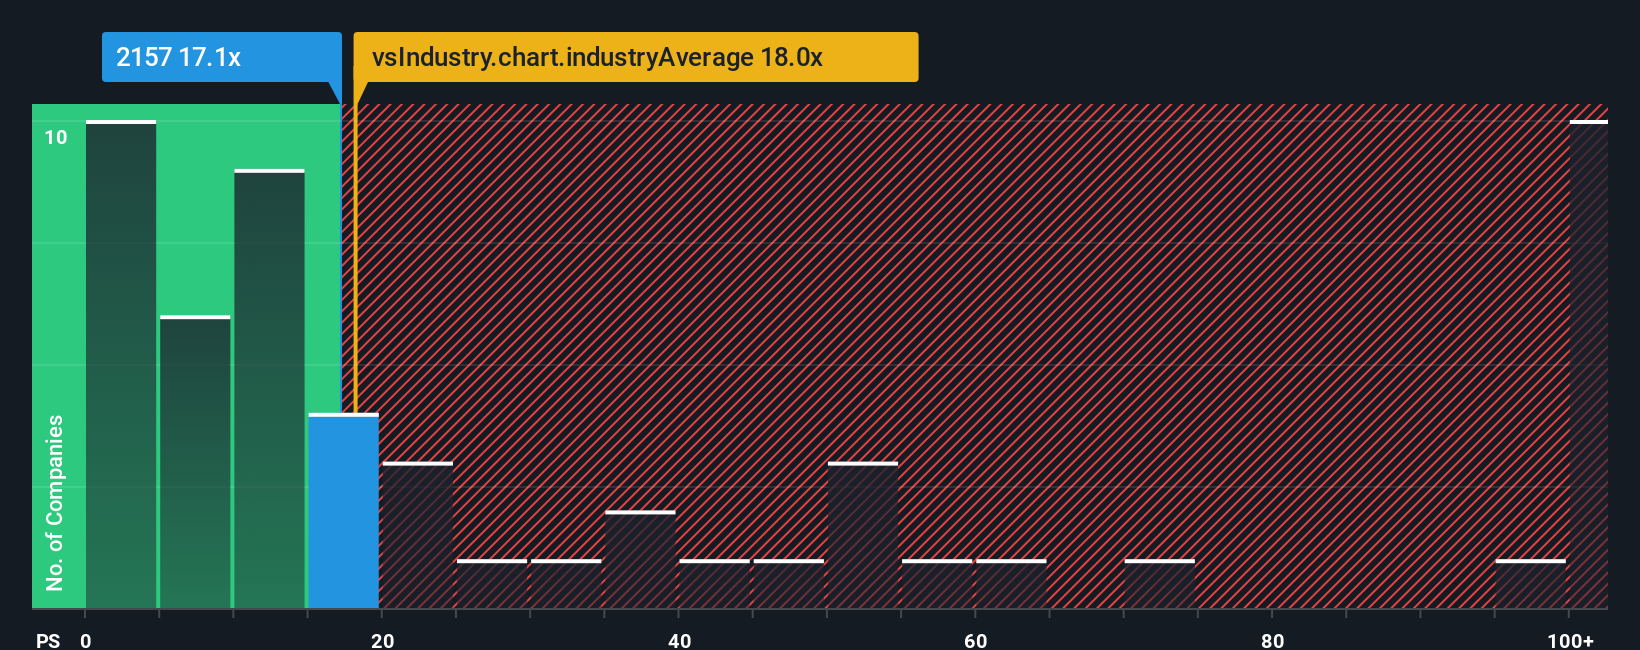Image resolution: width=1640 pixels, height=650 pixels.
Task: Click the x-axis tick label 60
Action: point(976,640)
